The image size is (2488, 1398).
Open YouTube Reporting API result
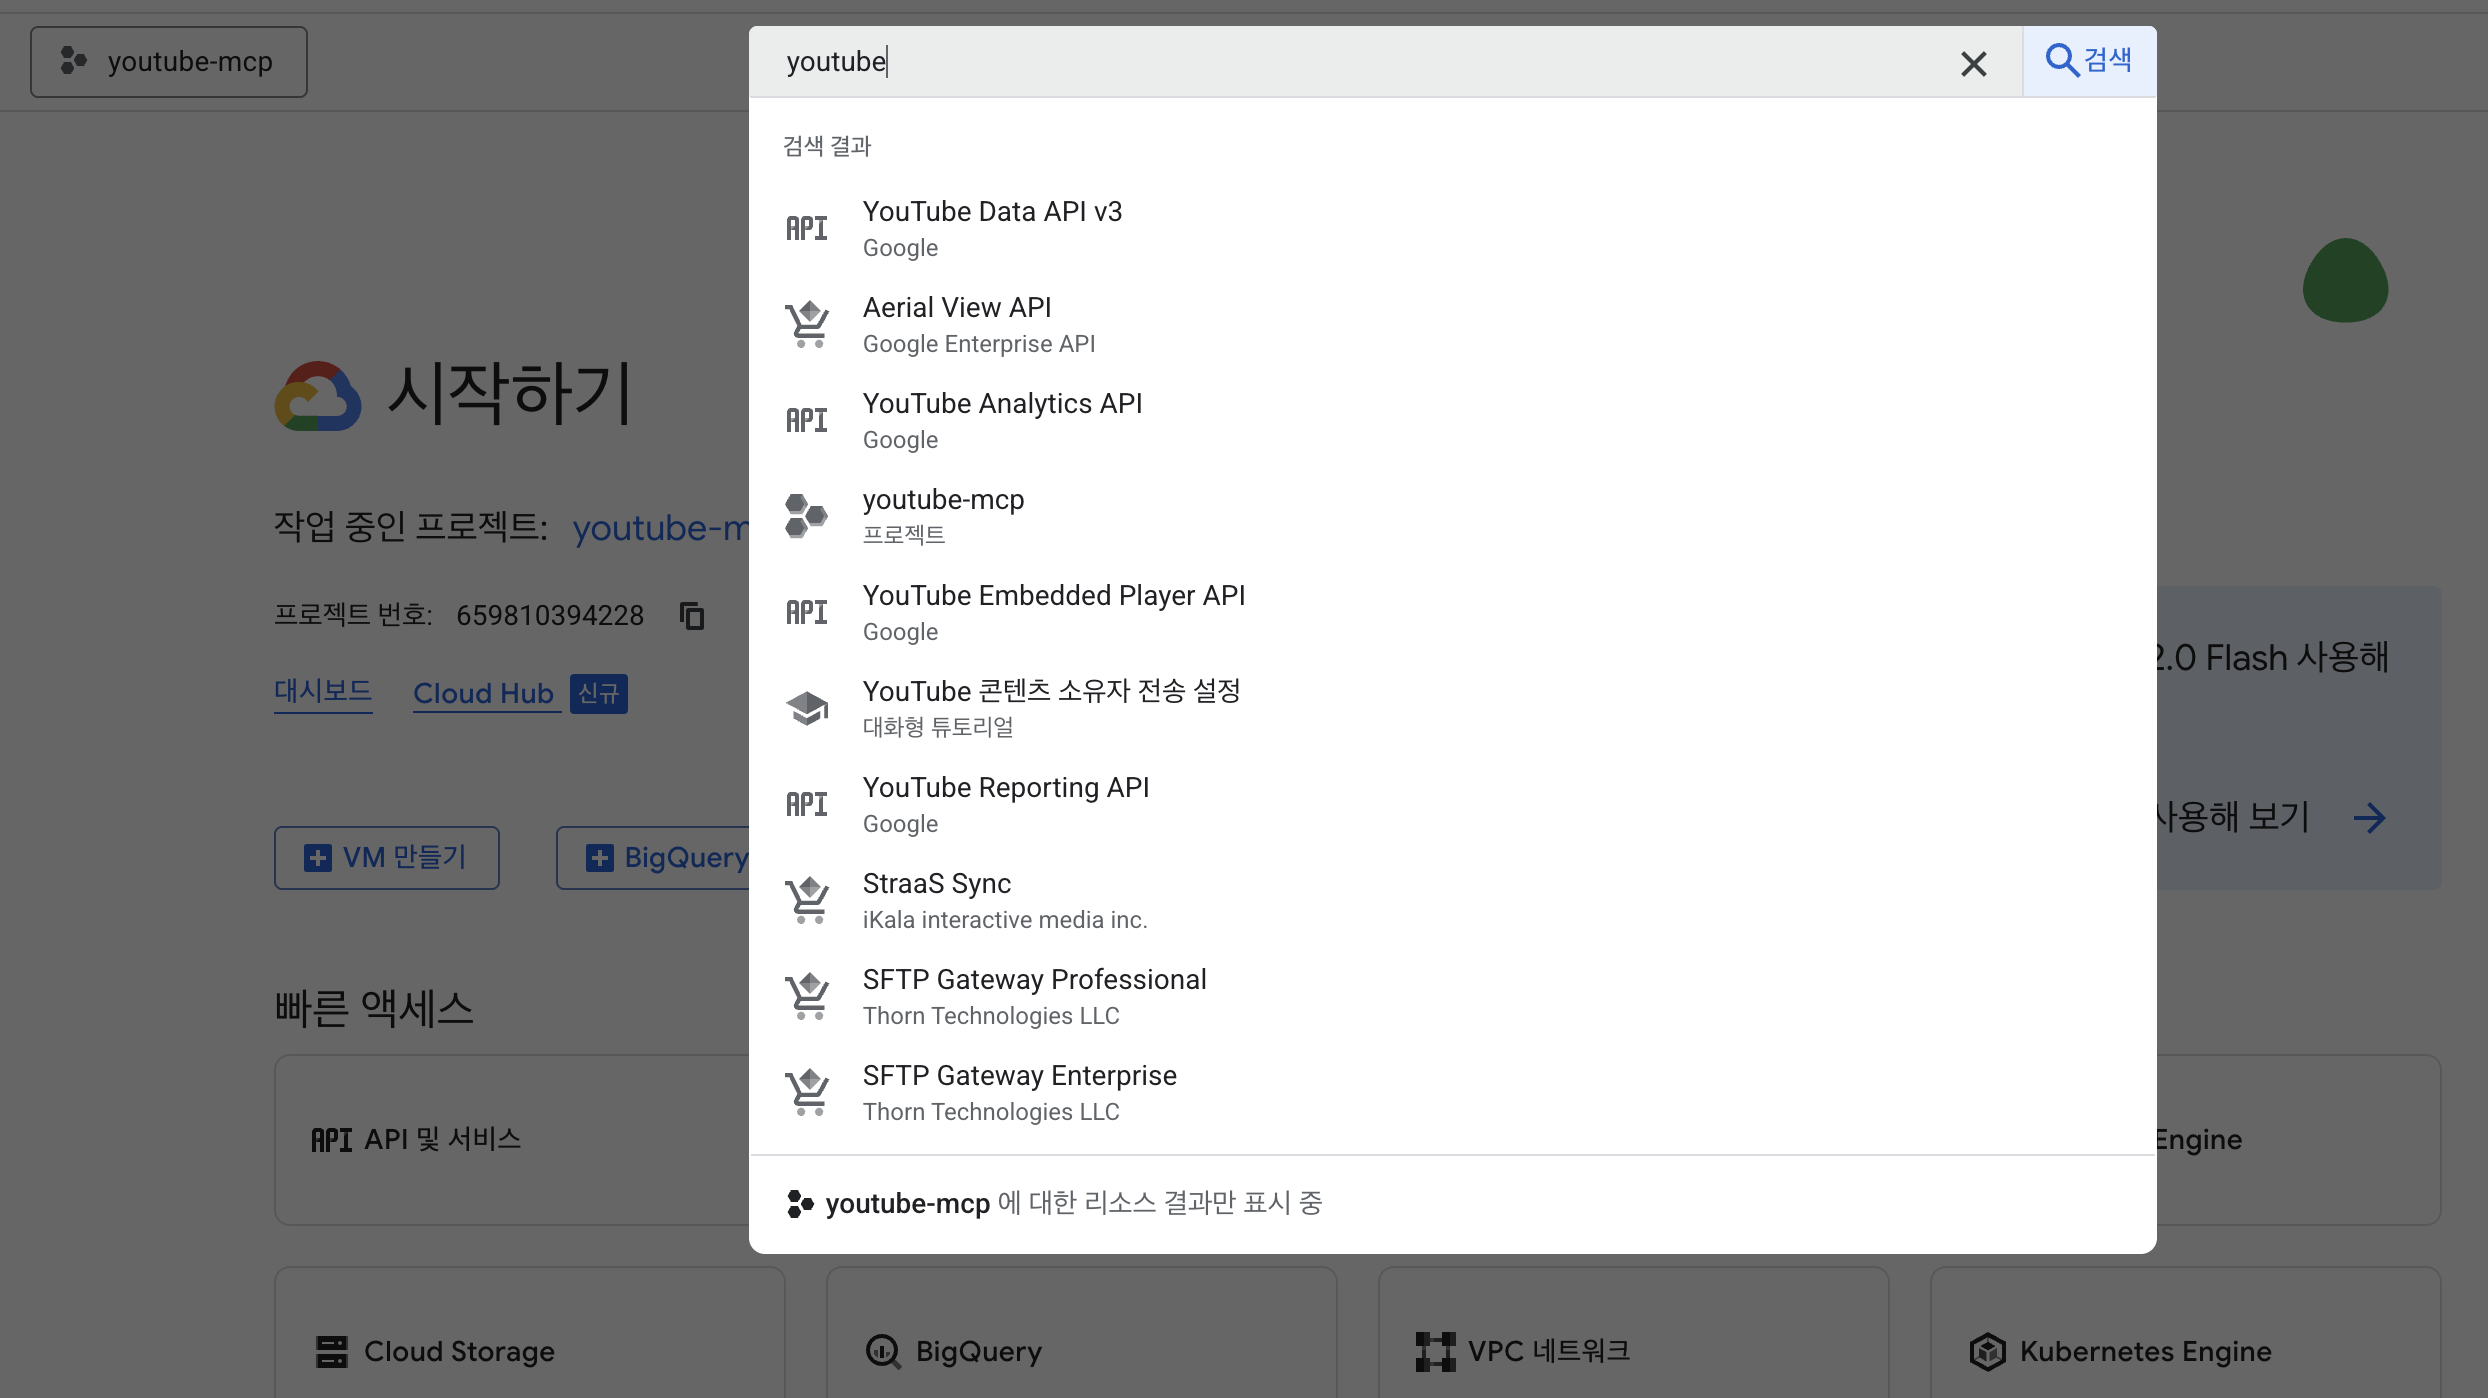[1005, 804]
